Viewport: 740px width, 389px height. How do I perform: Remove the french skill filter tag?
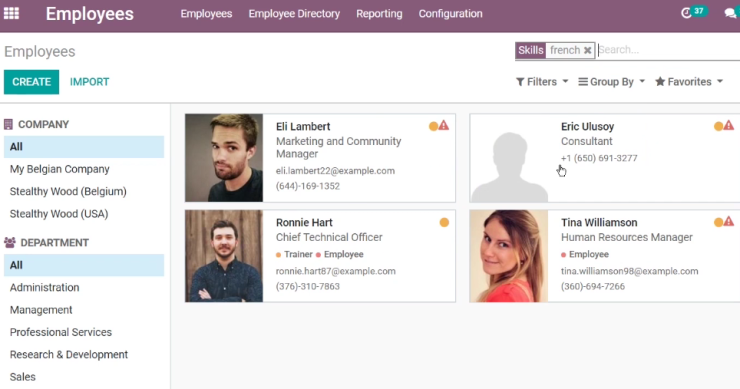click(x=588, y=50)
